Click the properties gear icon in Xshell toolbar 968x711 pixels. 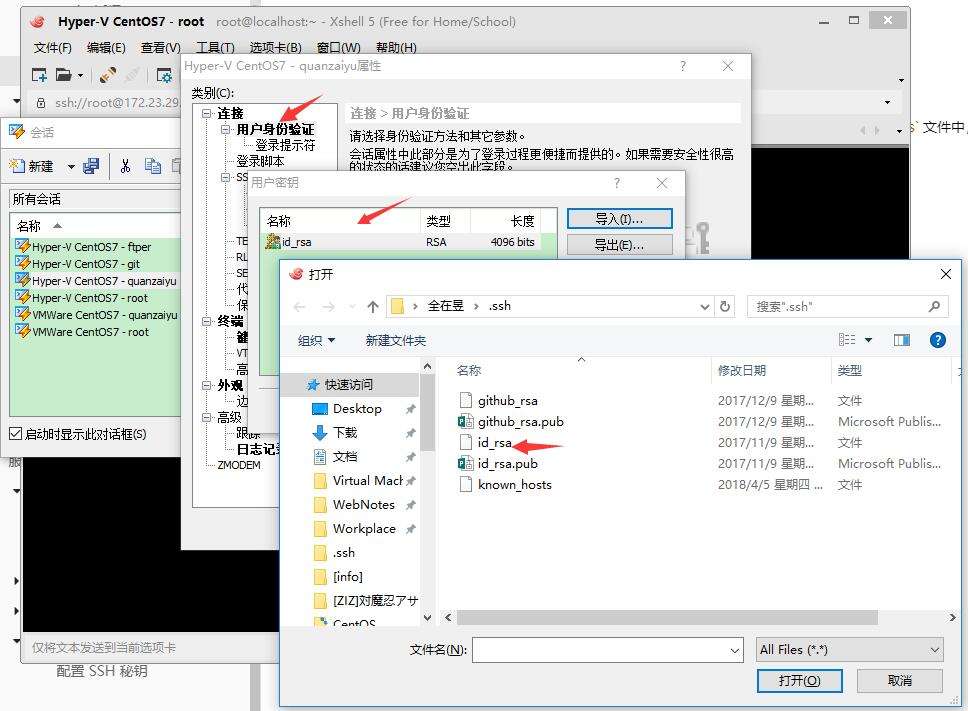(164, 75)
